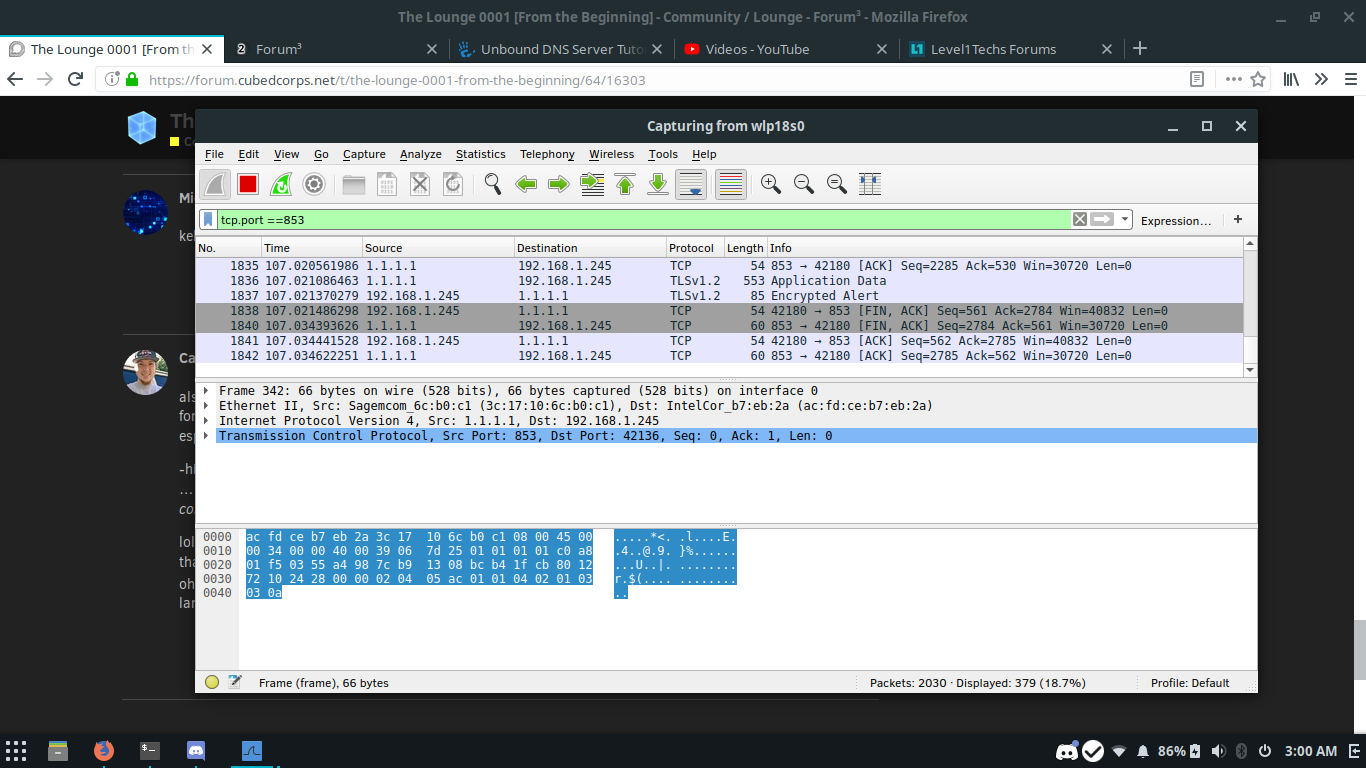Stop the running packet capture
This screenshot has height=768, width=1366.
[x=248, y=184]
